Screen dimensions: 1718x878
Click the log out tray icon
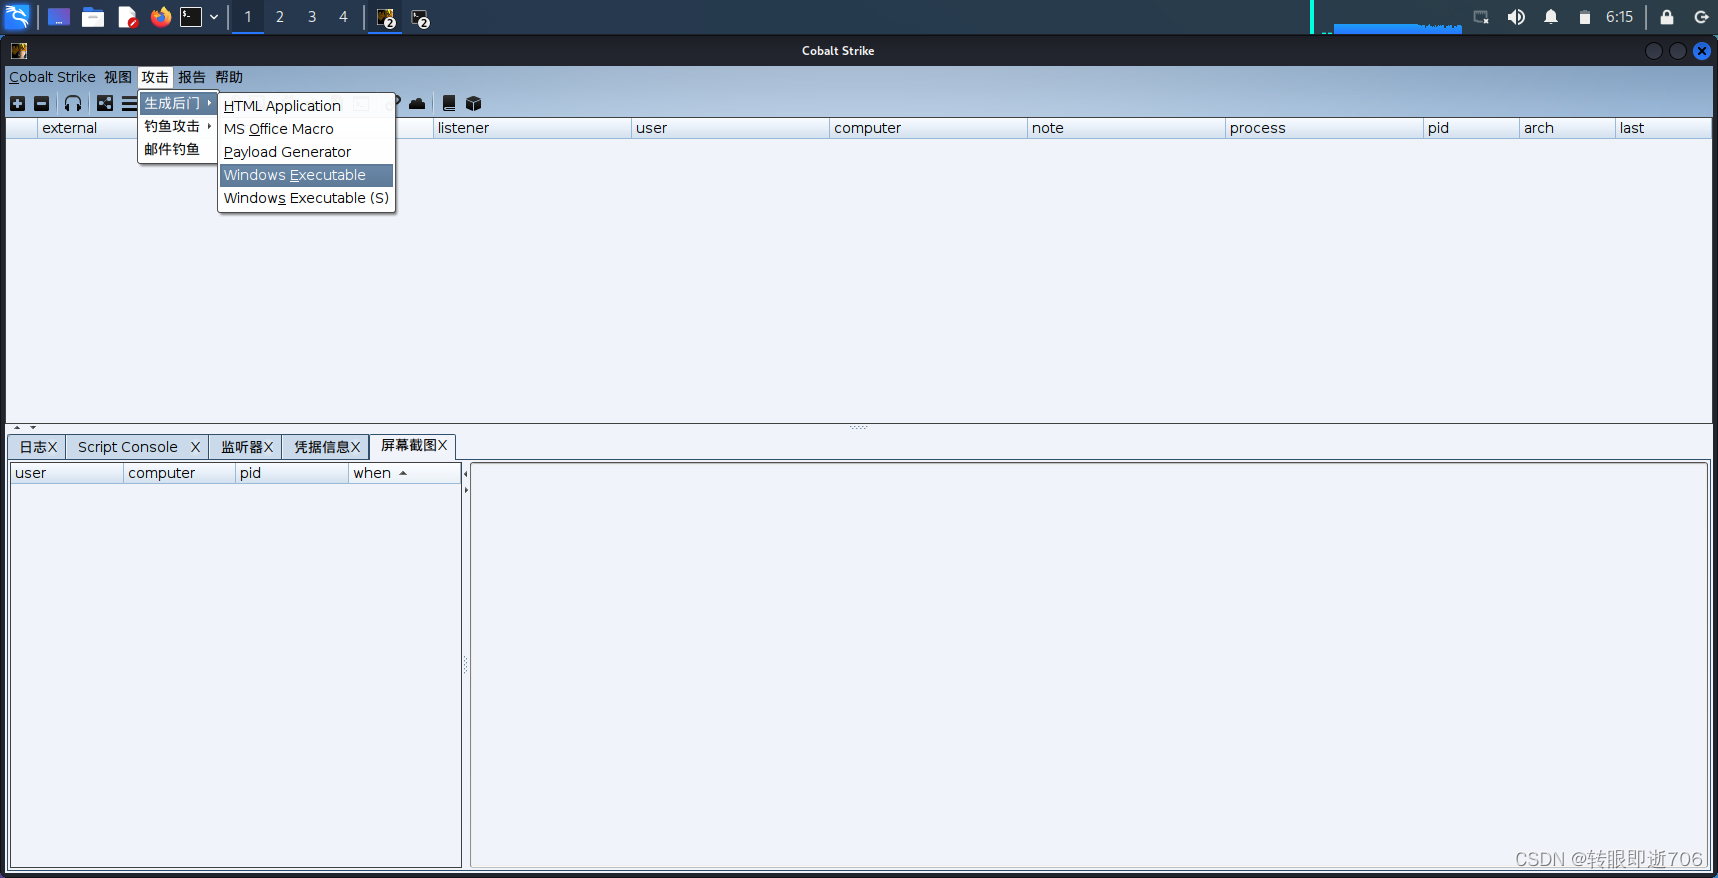(x=1701, y=17)
